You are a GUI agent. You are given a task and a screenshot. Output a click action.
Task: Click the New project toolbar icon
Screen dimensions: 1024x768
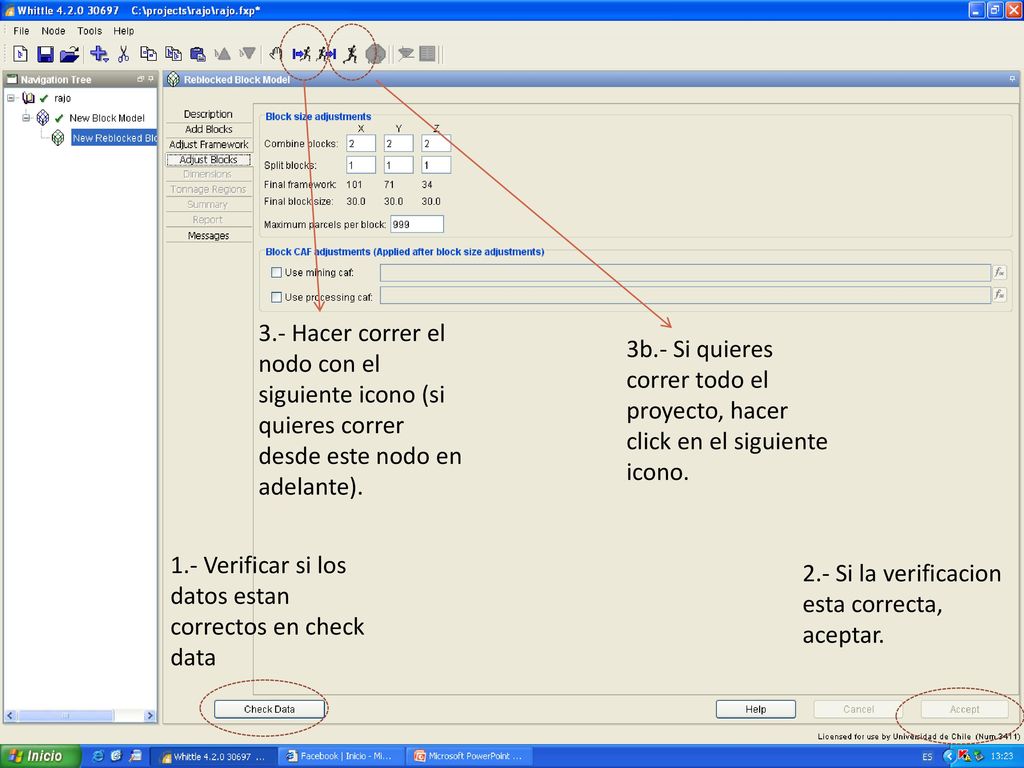(20, 54)
